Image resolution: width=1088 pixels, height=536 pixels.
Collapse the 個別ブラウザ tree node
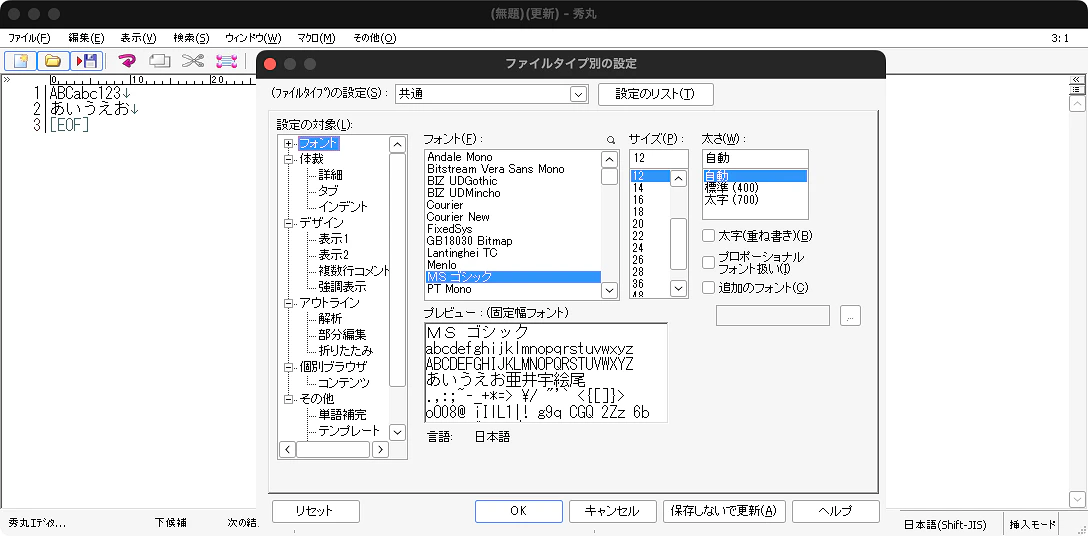289,367
